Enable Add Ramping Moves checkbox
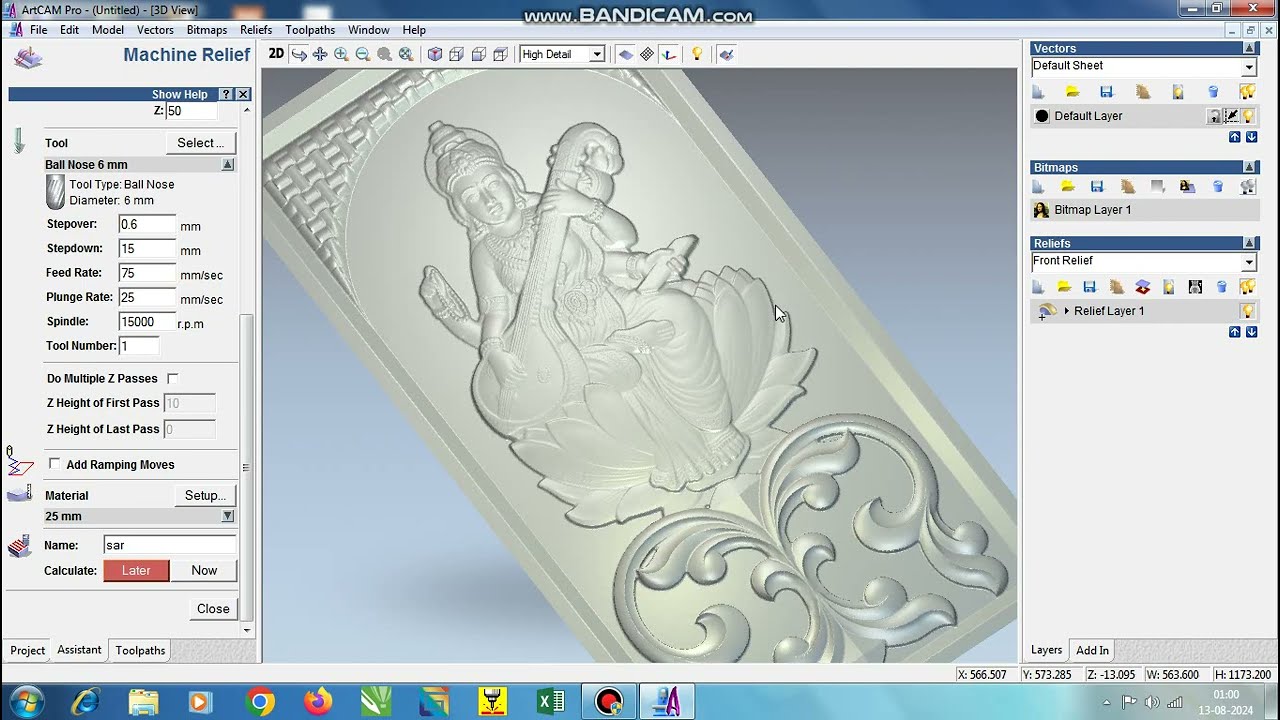The height and width of the screenshot is (720, 1280). [x=54, y=464]
